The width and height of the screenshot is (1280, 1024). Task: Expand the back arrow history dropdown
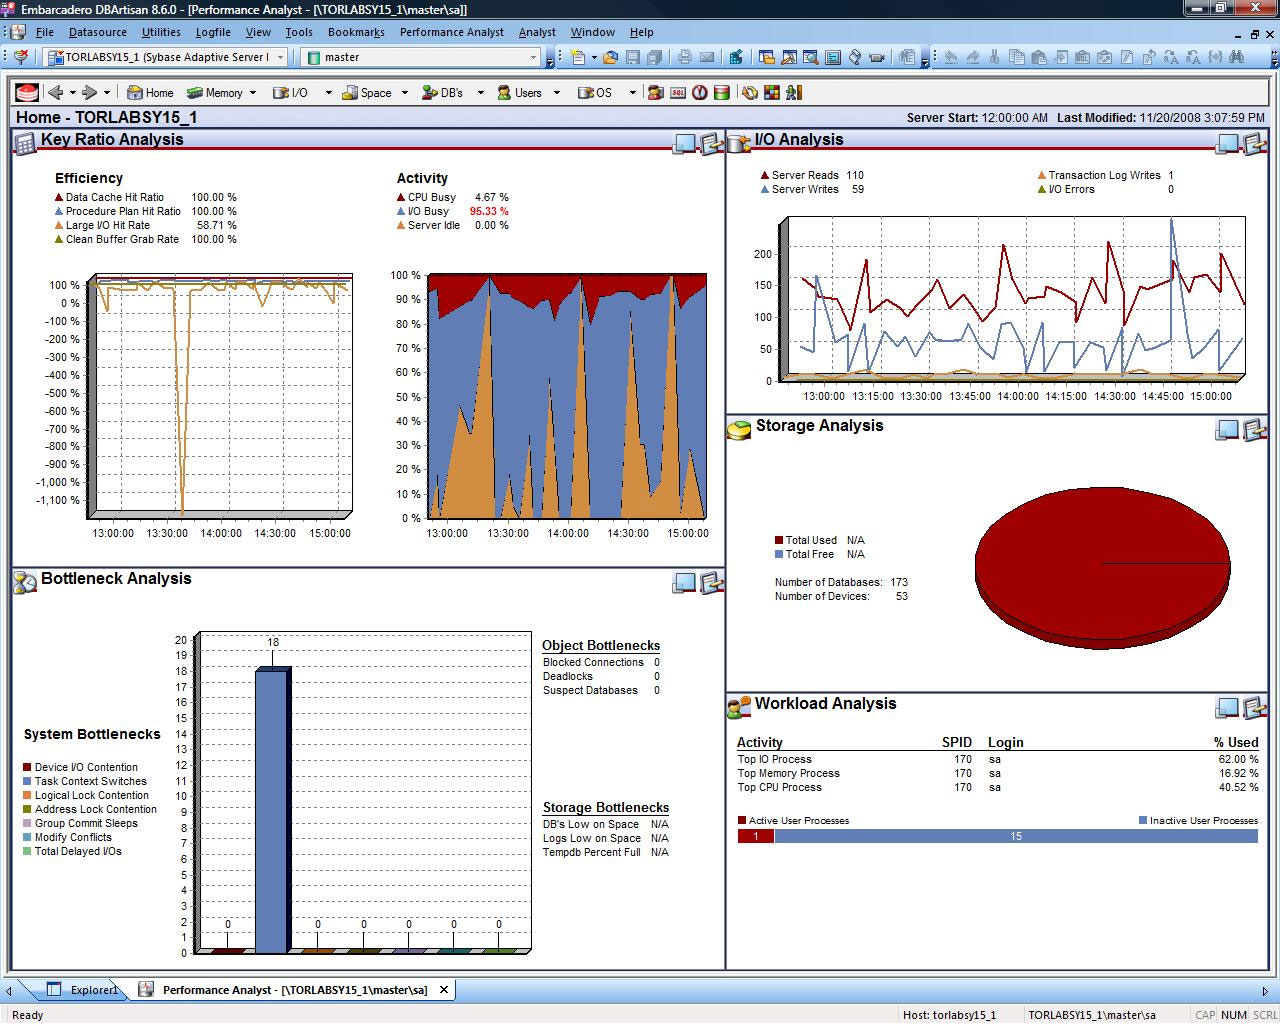tap(72, 93)
